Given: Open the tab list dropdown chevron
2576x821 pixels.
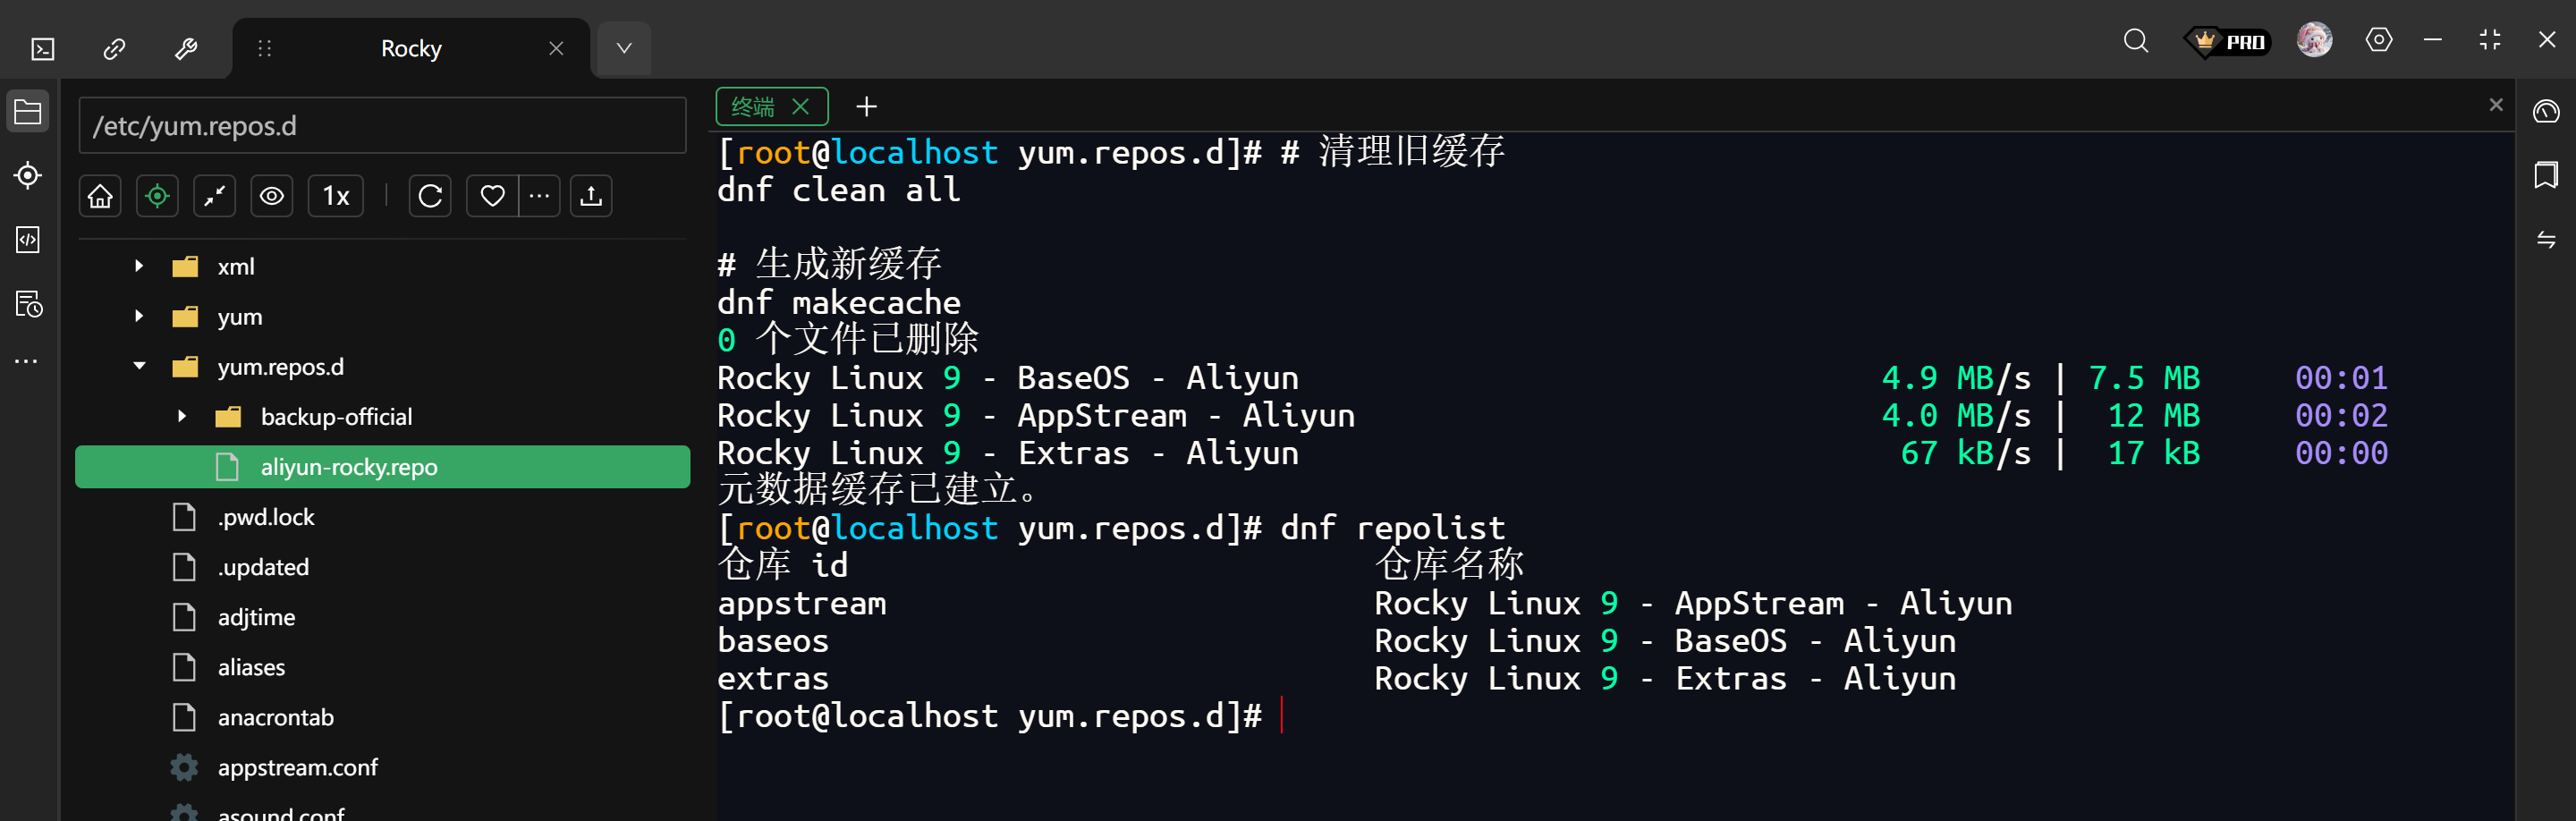Looking at the screenshot, I should pyautogui.click(x=623, y=47).
